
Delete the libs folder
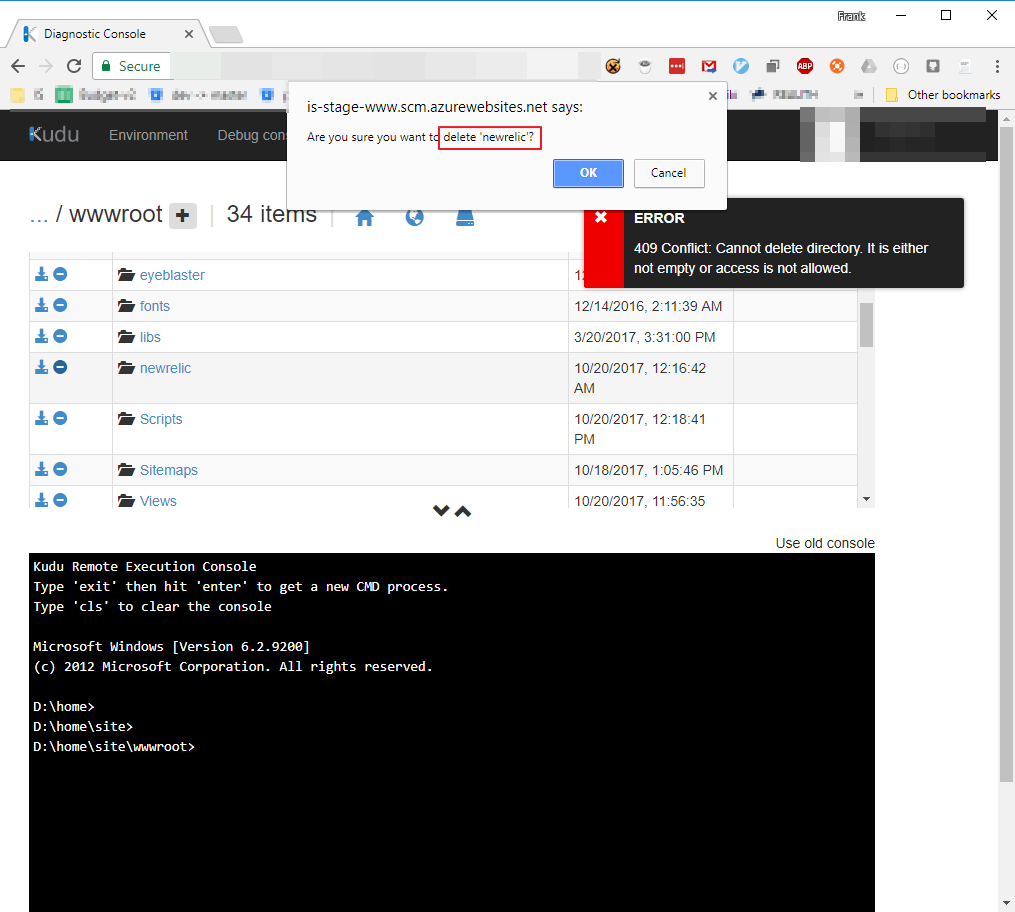click(x=60, y=336)
